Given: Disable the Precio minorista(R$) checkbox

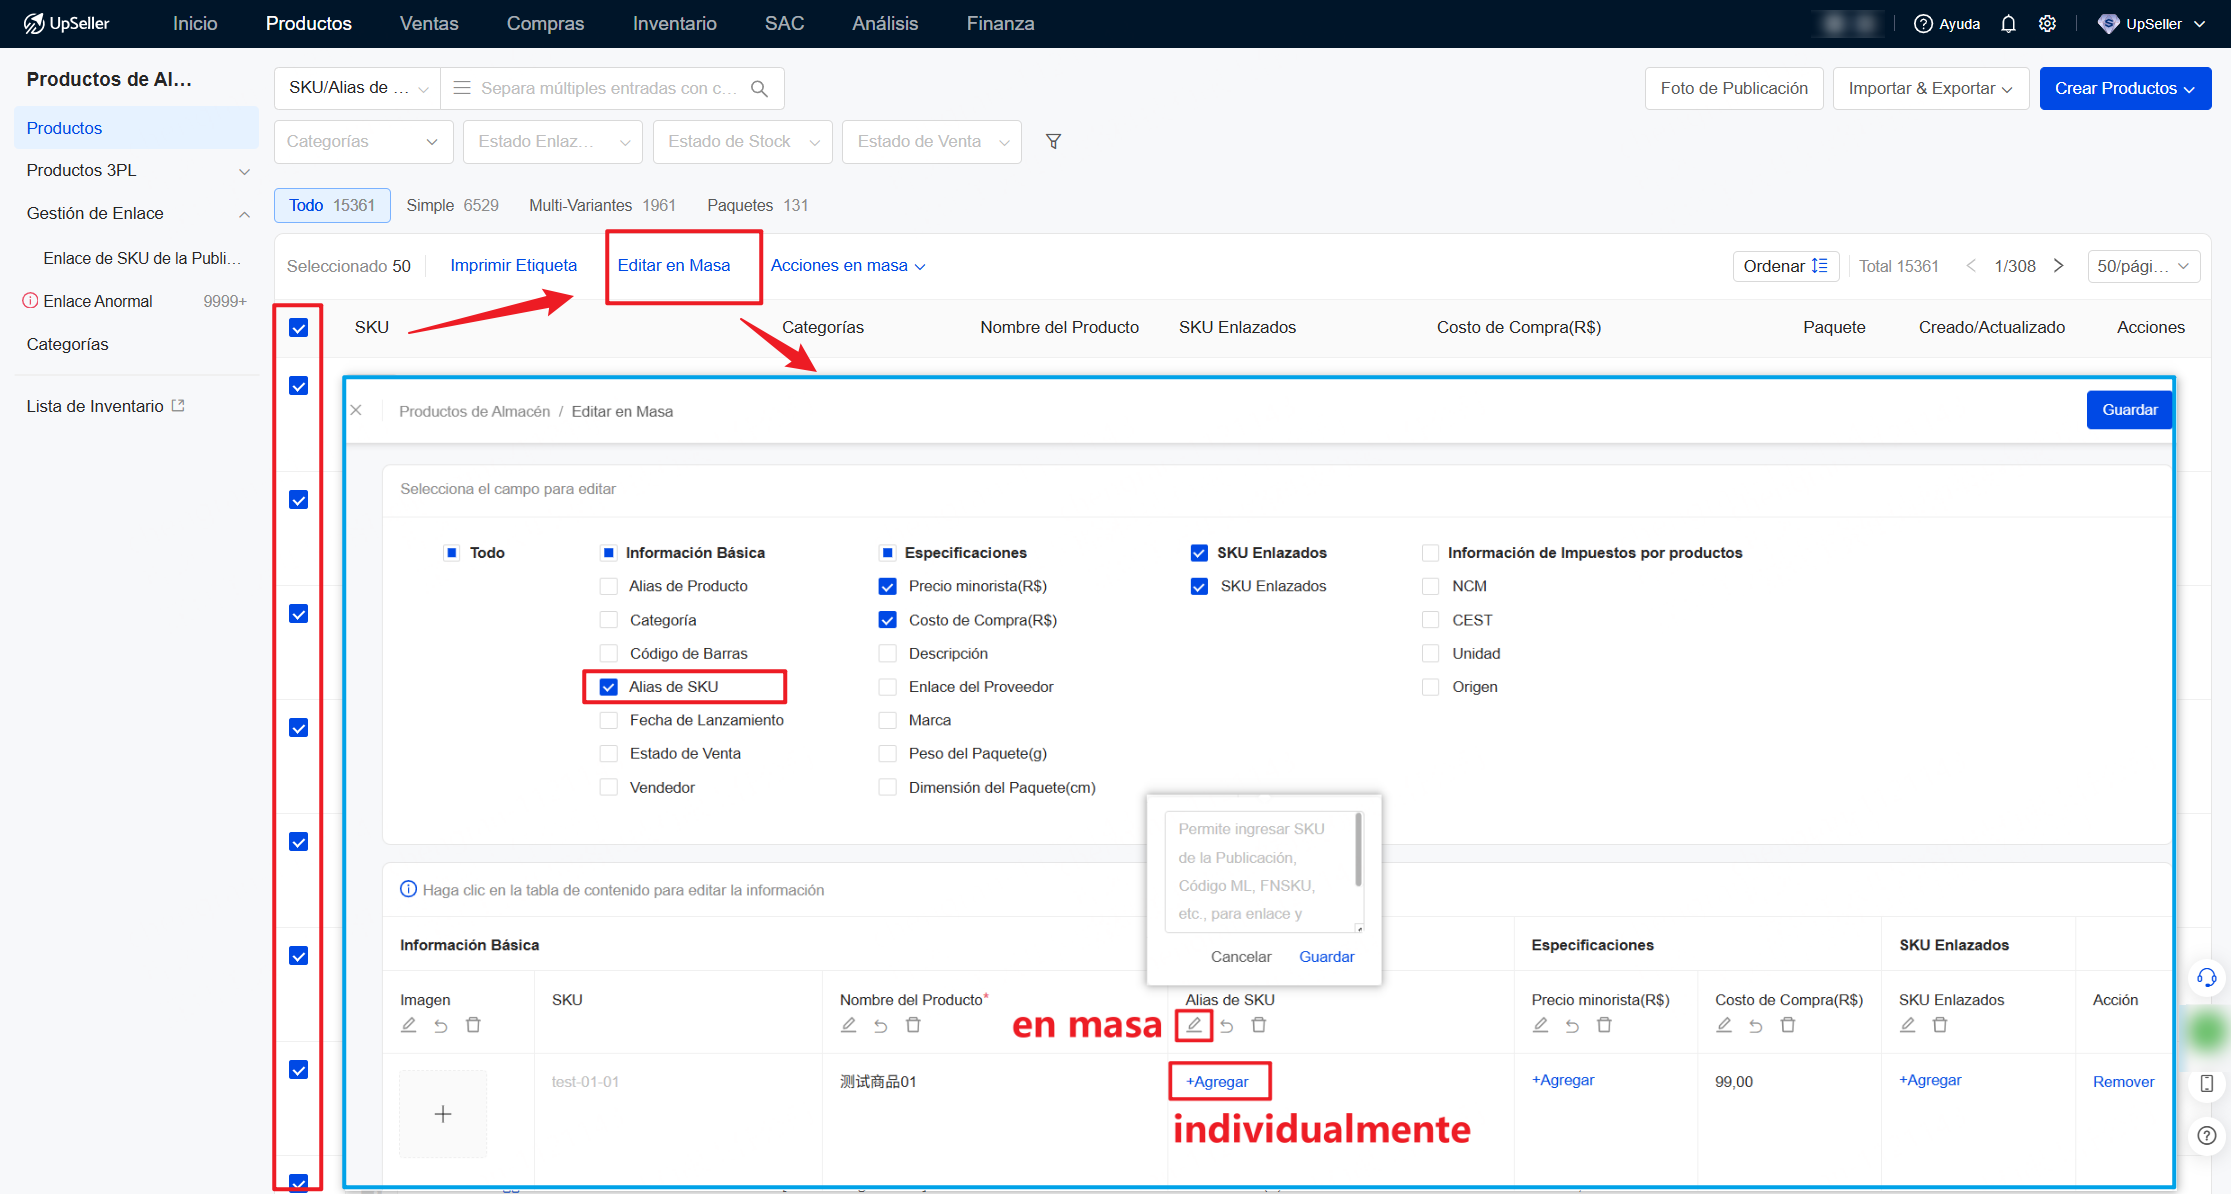Looking at the screenshot, I should point(887,586).
